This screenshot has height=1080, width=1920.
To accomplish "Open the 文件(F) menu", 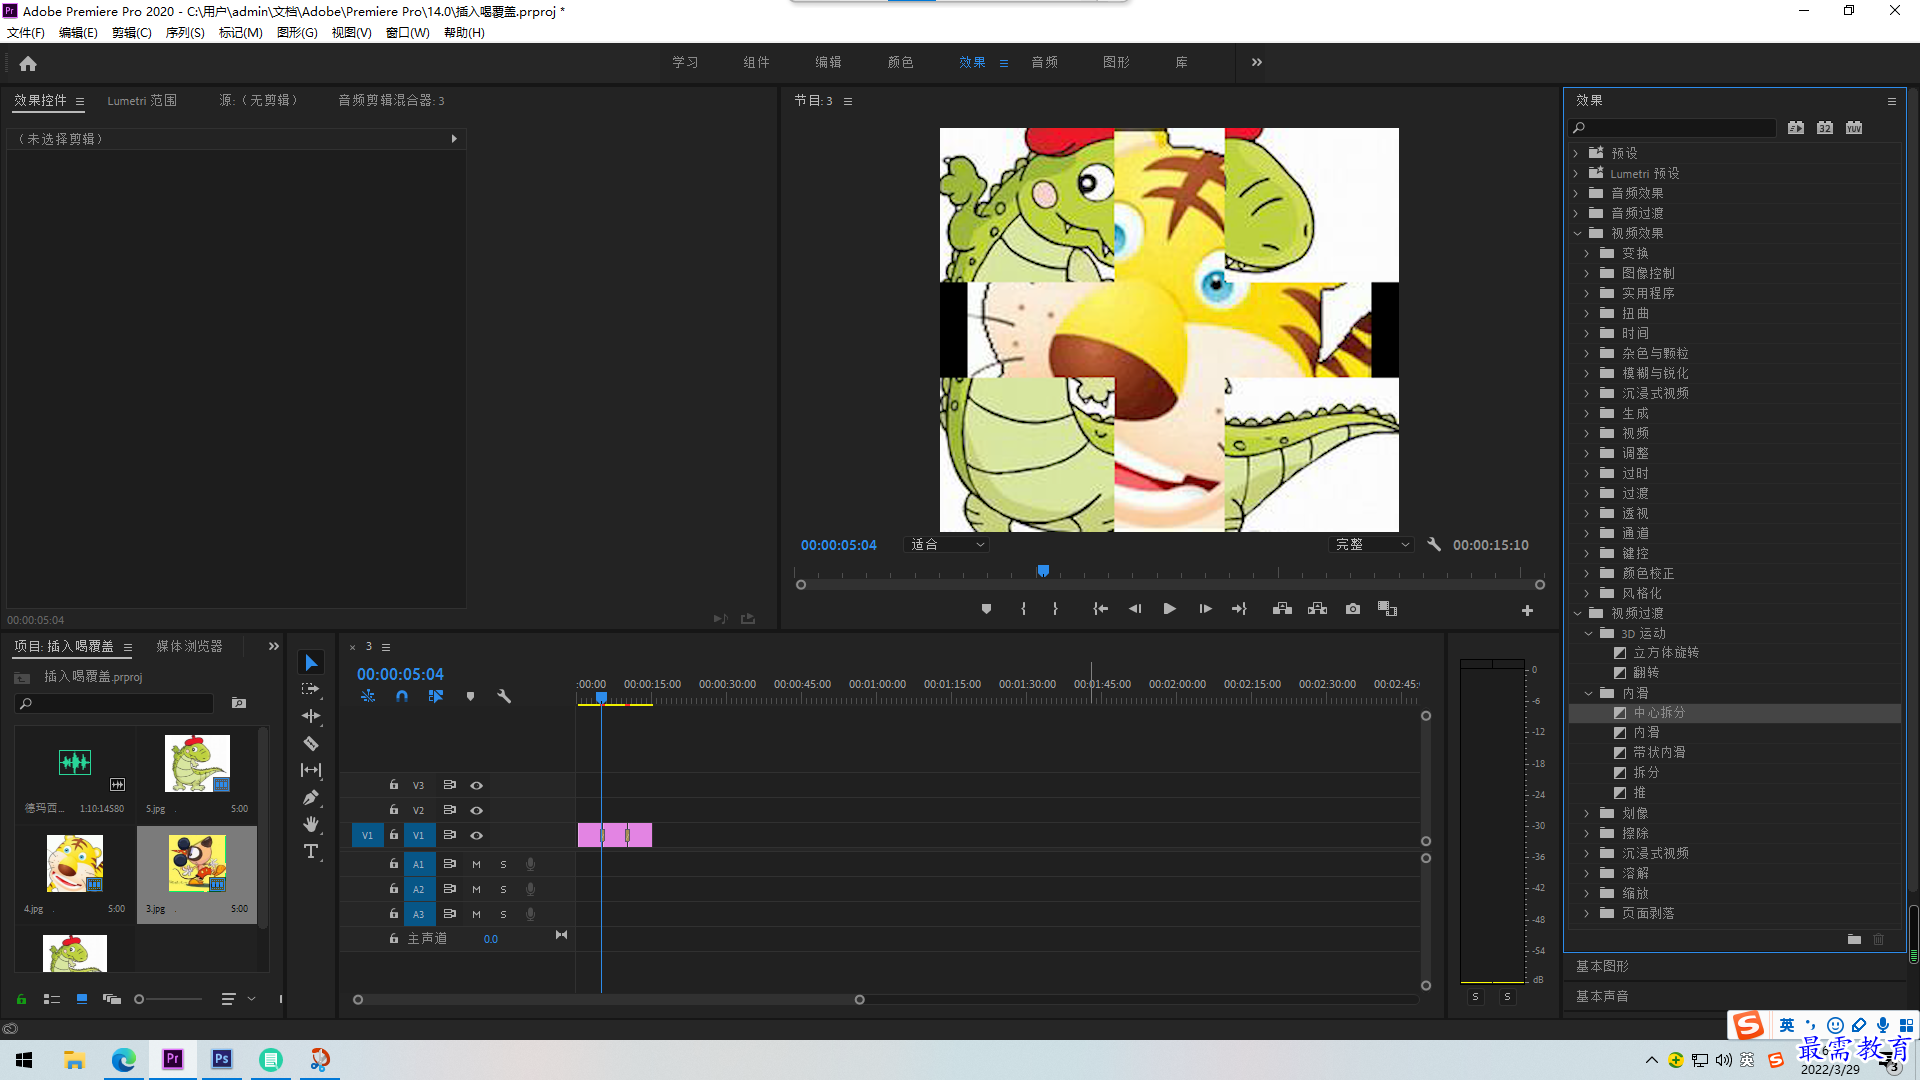I will pos(26,32).
